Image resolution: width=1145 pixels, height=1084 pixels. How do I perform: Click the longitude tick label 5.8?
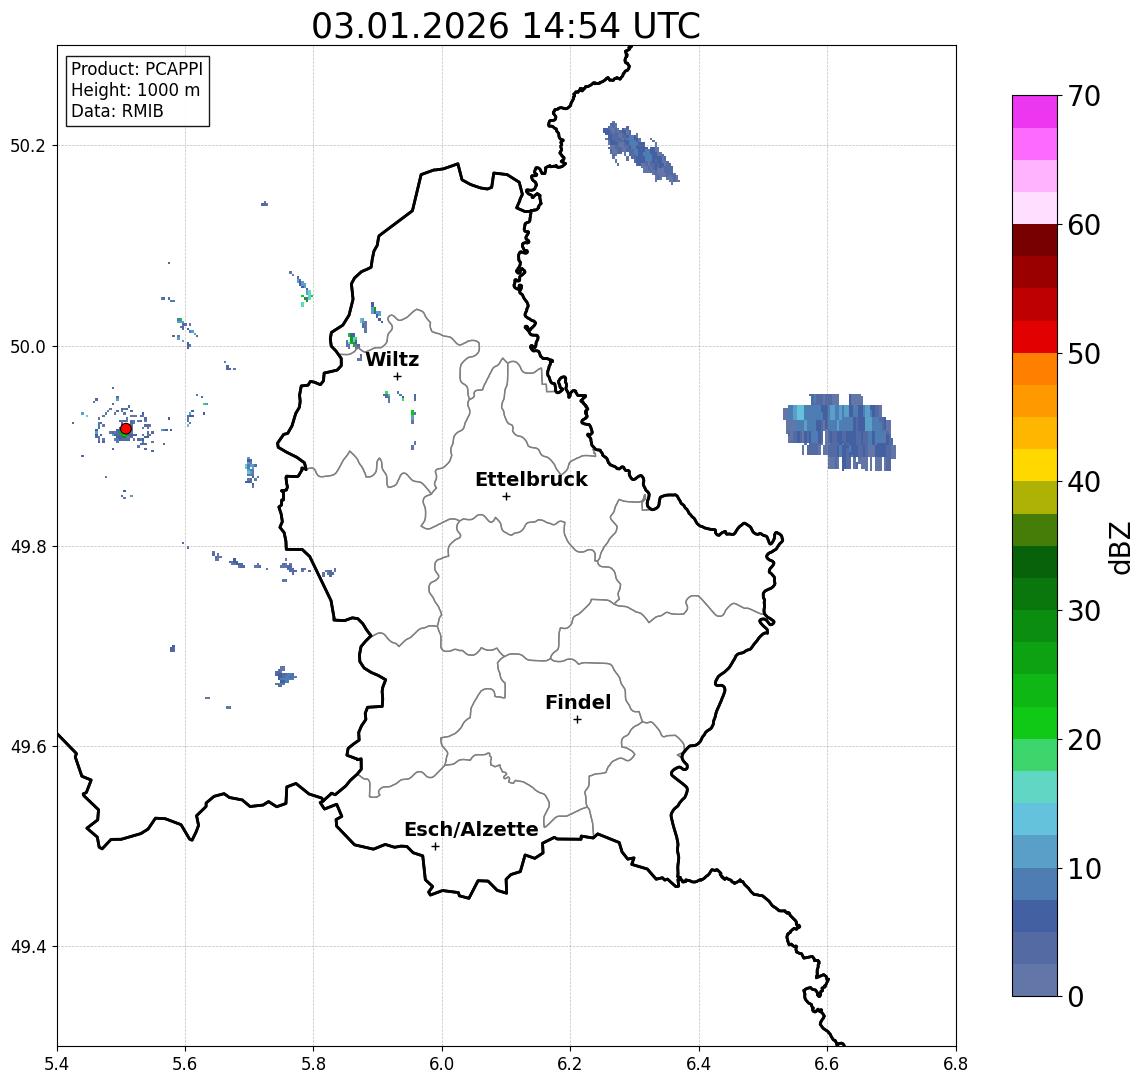[313, 1064]
